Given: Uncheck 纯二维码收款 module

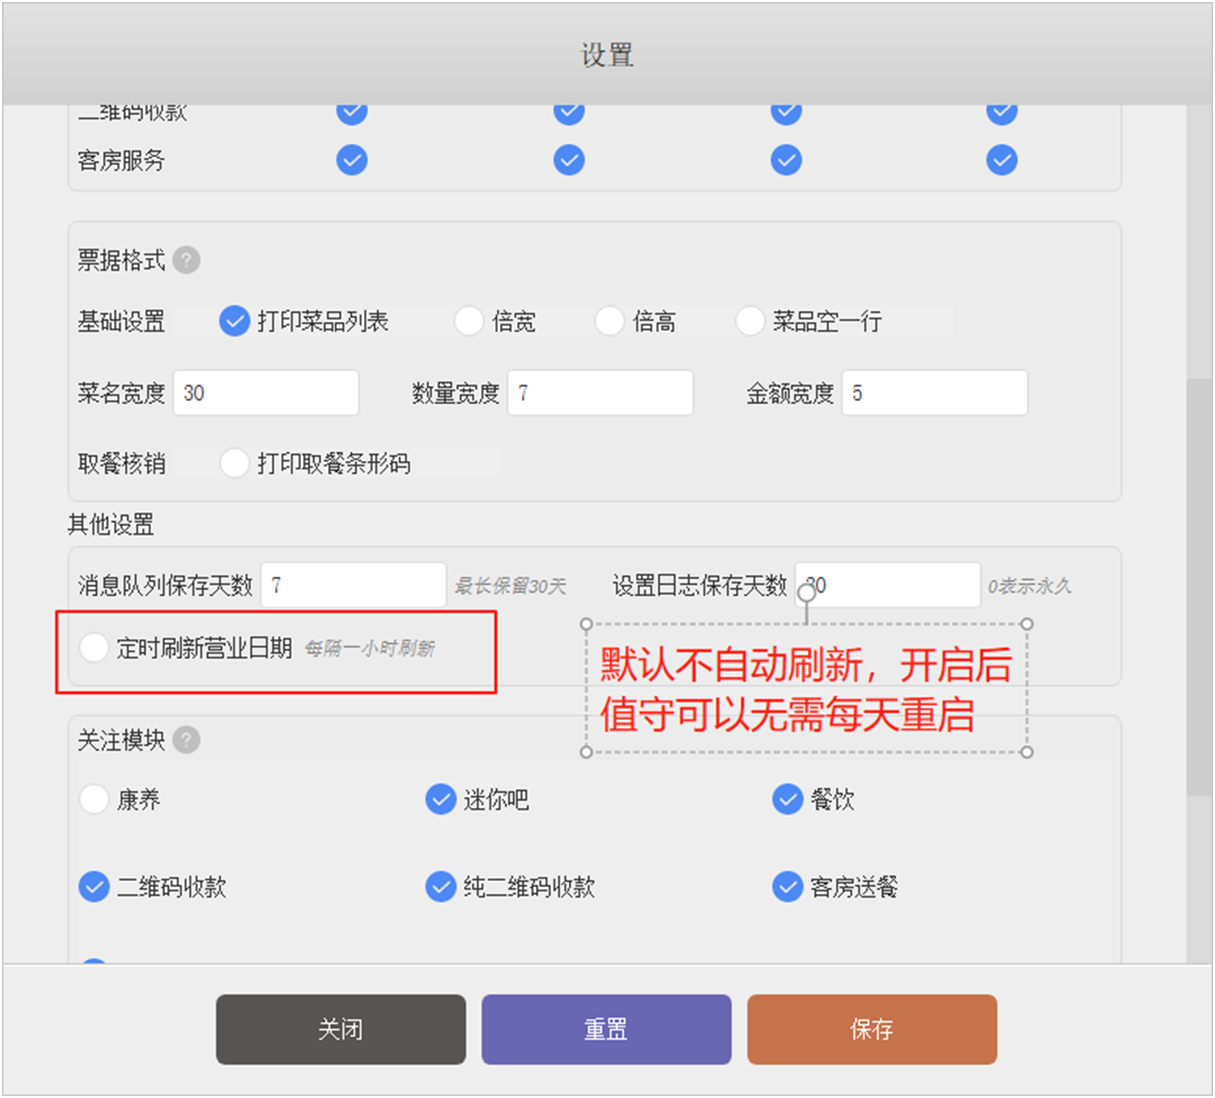Looking at the screenshot, I should (x=441, y=886).
